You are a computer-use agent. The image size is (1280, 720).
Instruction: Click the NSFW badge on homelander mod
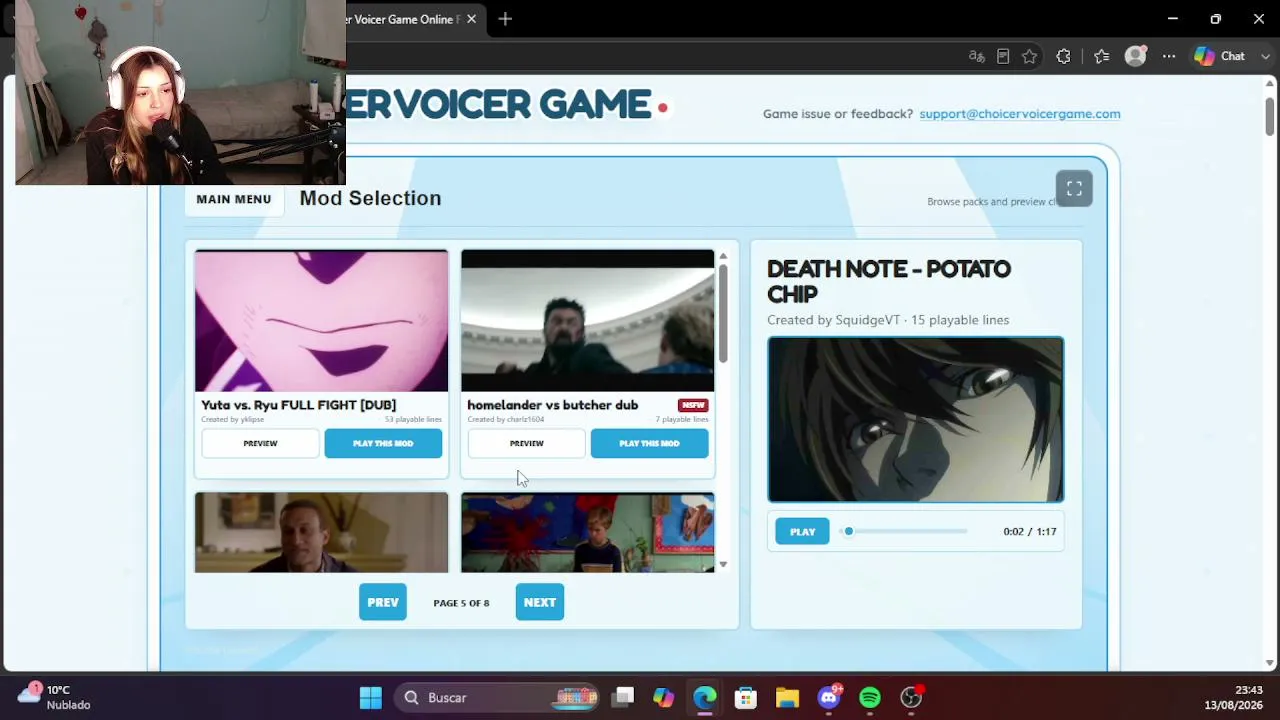[693, 405]
